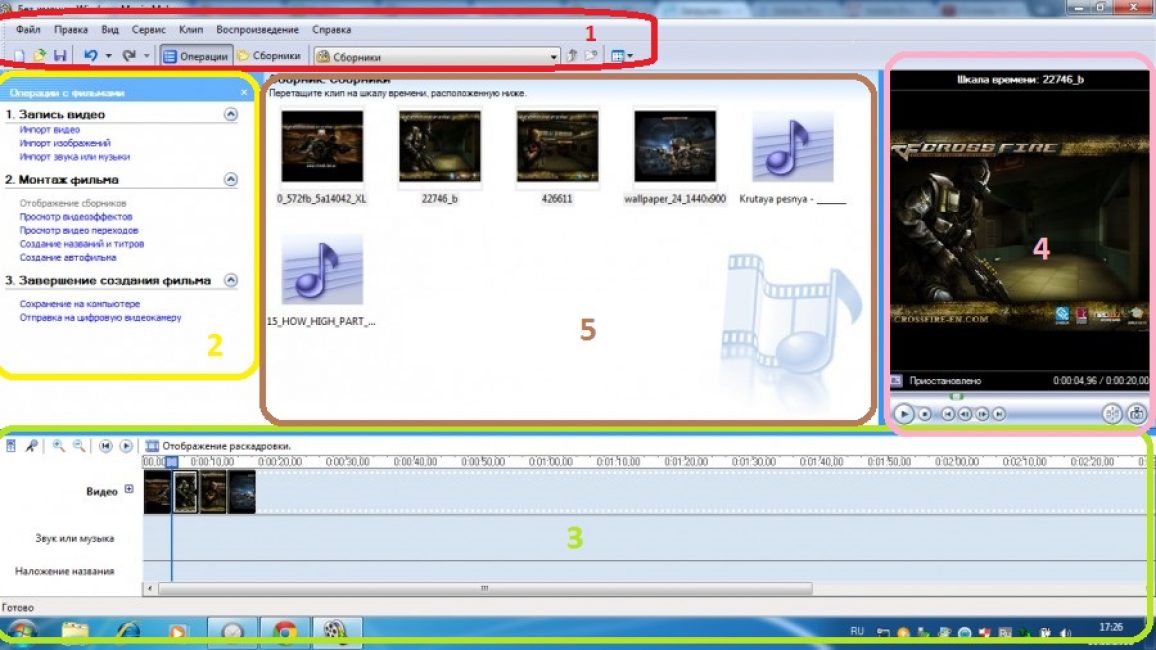Click the Split Clip icon

(x=1112, y=414)
